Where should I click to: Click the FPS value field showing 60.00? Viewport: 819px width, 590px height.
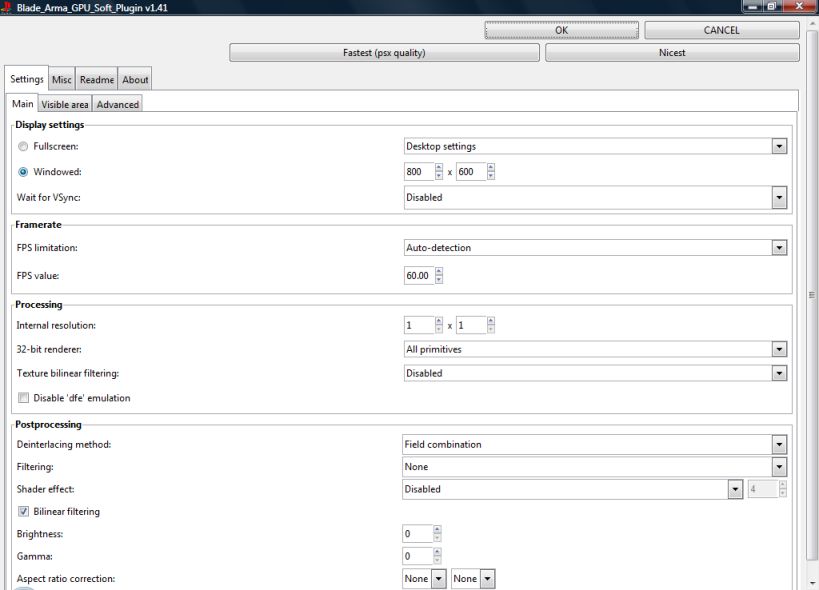[x=419, y=275]
